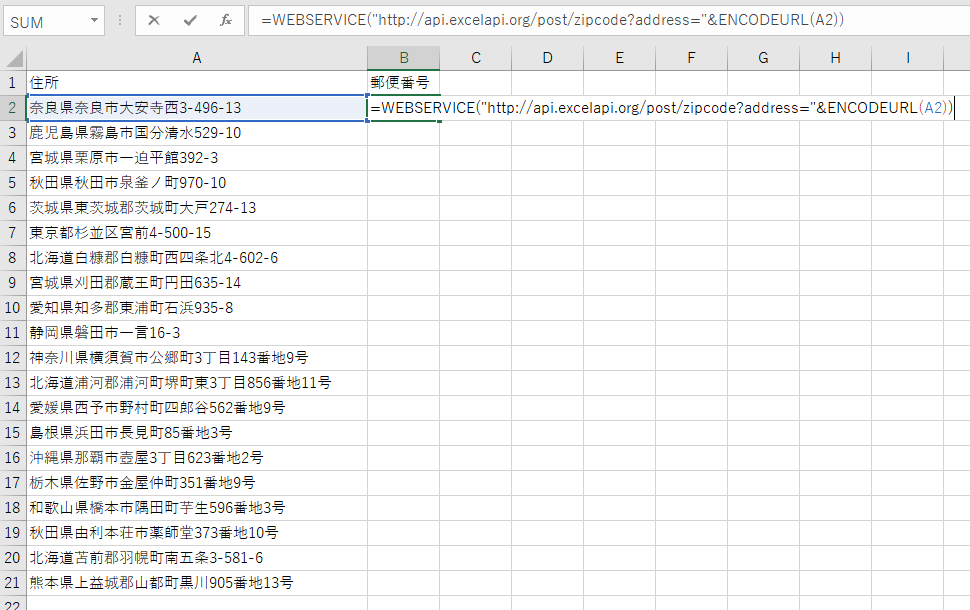The image size is (970, 610).
Task: Select column I header
Action: 907,58
